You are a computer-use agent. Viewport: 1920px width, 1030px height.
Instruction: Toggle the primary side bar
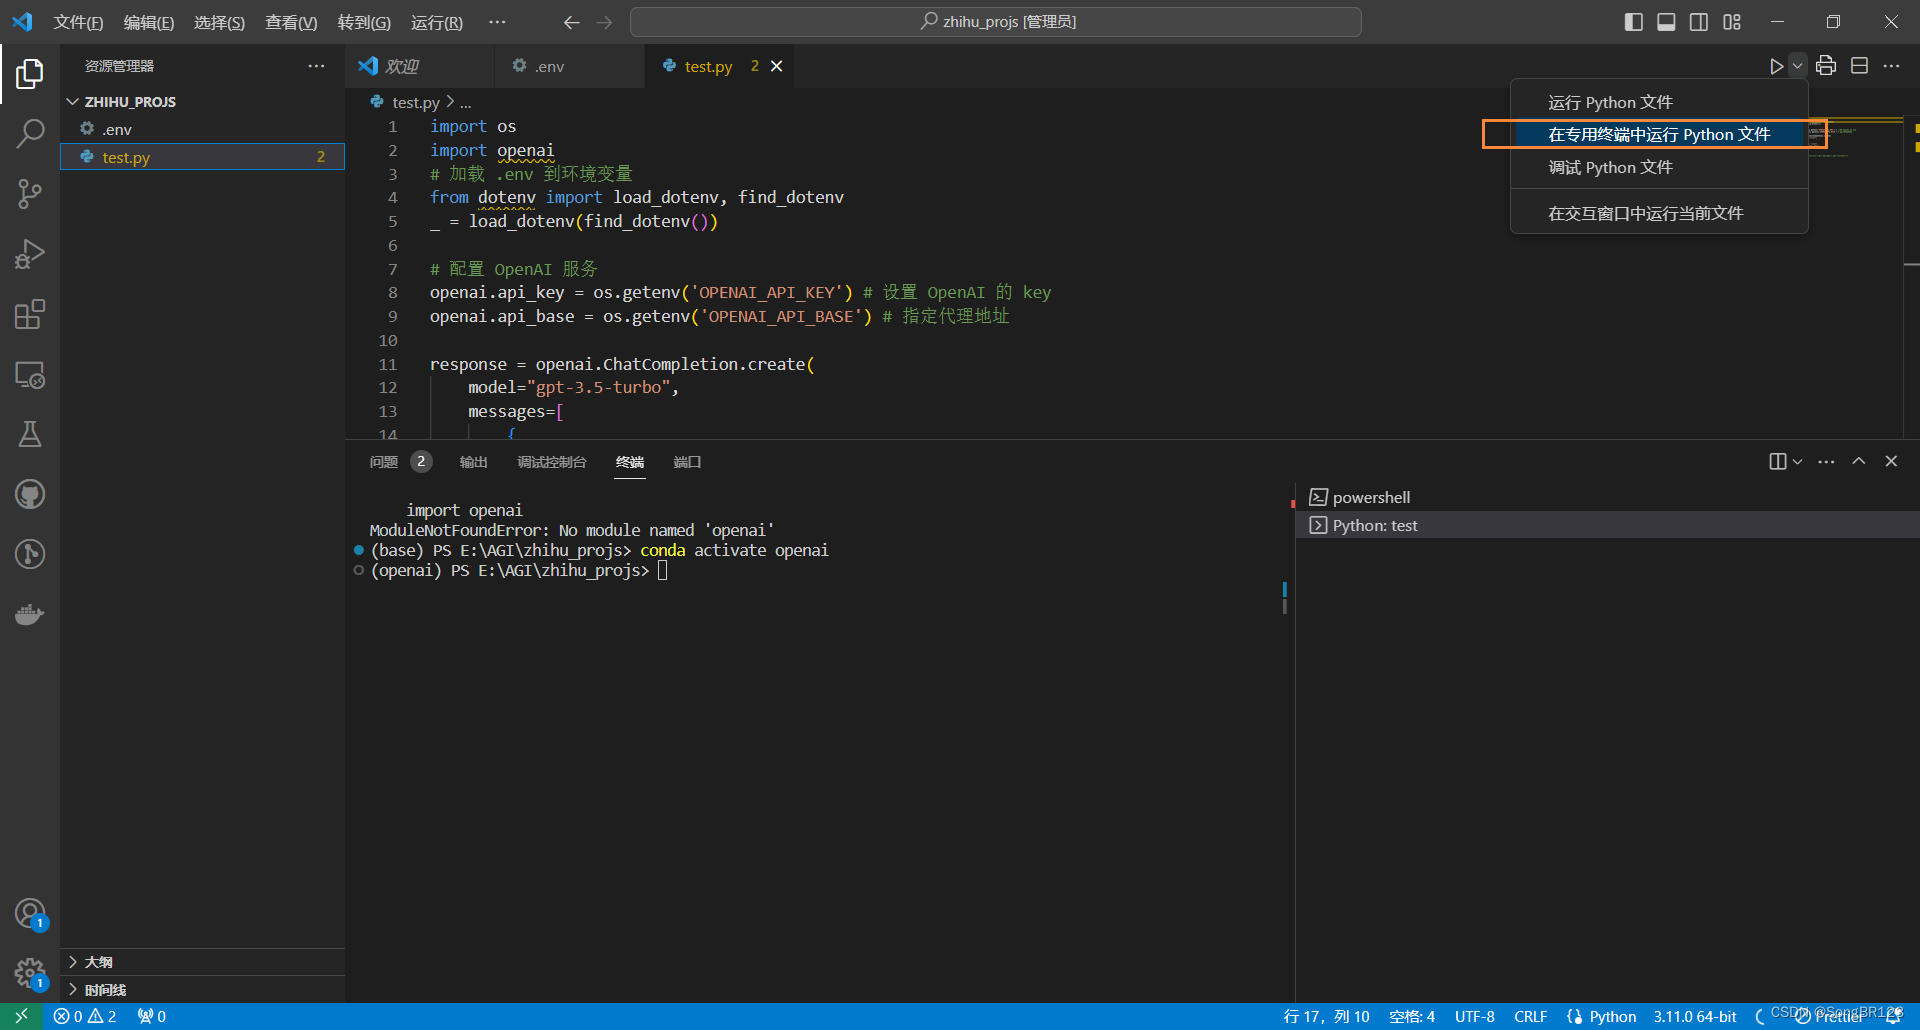pyautogui.click(x=1634, y=22)
